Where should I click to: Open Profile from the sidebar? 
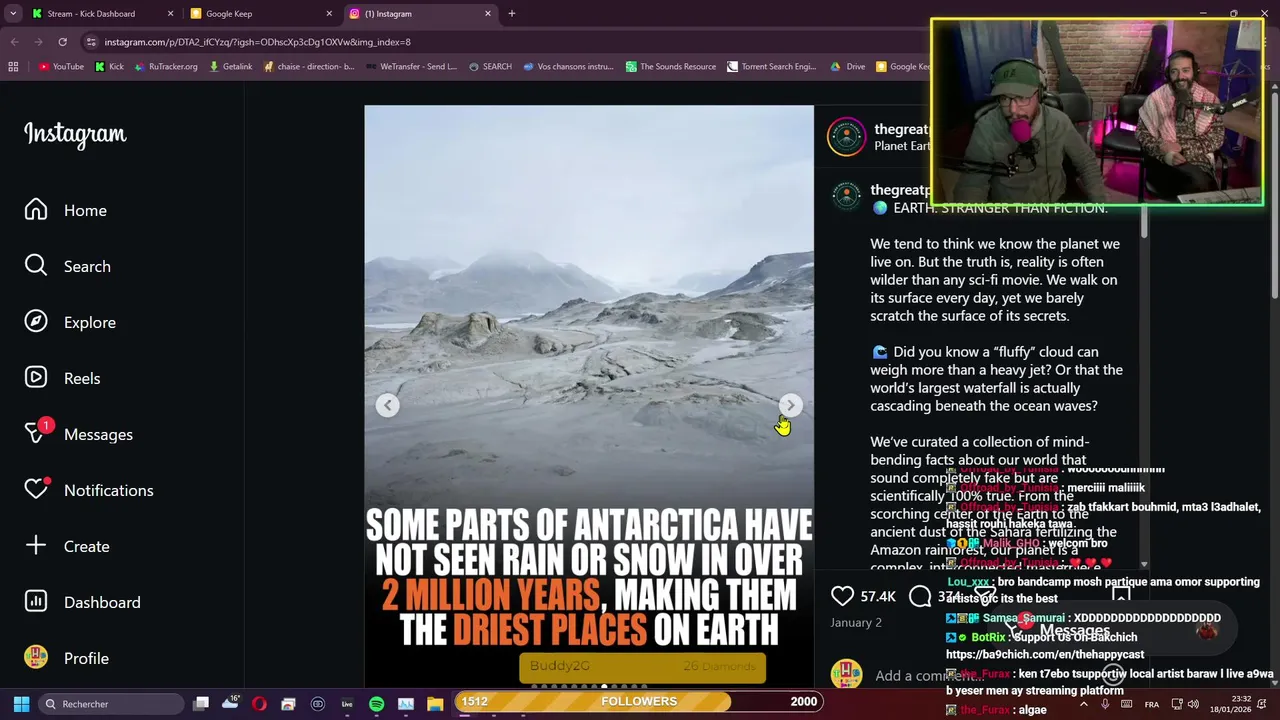pos(66,658)
